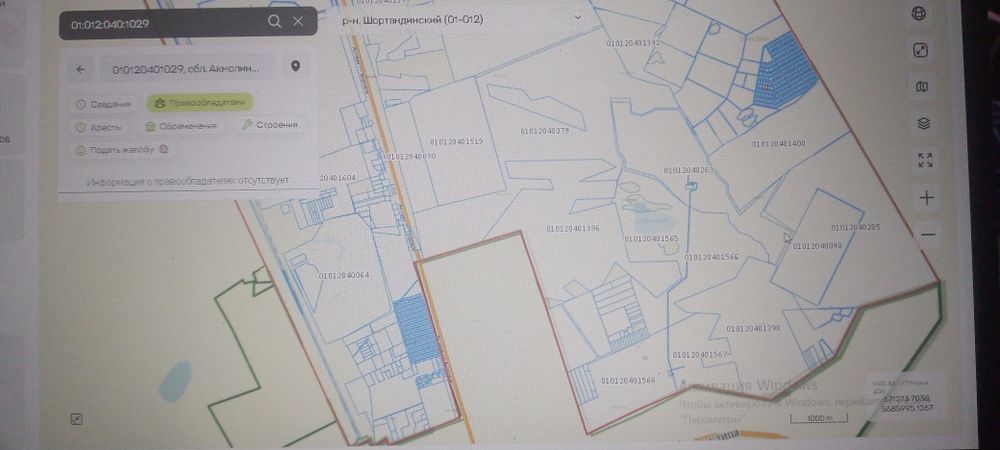
Task: Click parcel label 01012040285
Action: point(855,227)
